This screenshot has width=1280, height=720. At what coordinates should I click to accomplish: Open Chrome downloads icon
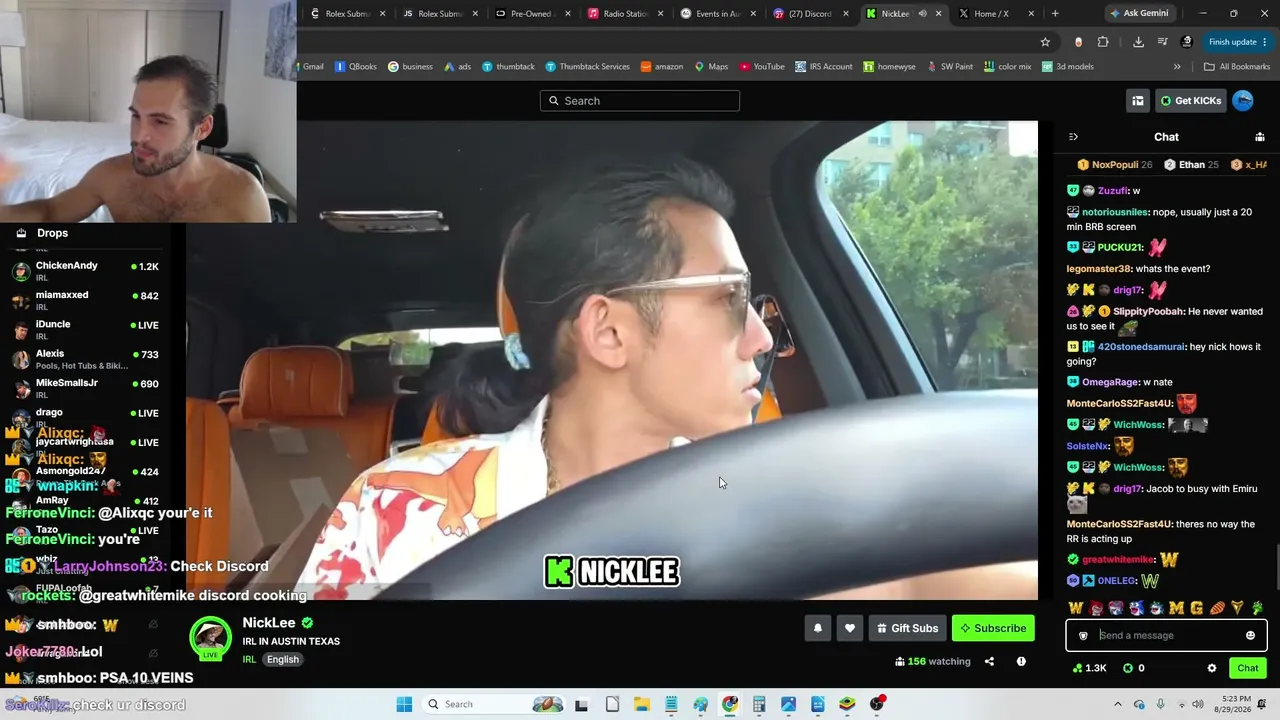(x=1138, y=42)
